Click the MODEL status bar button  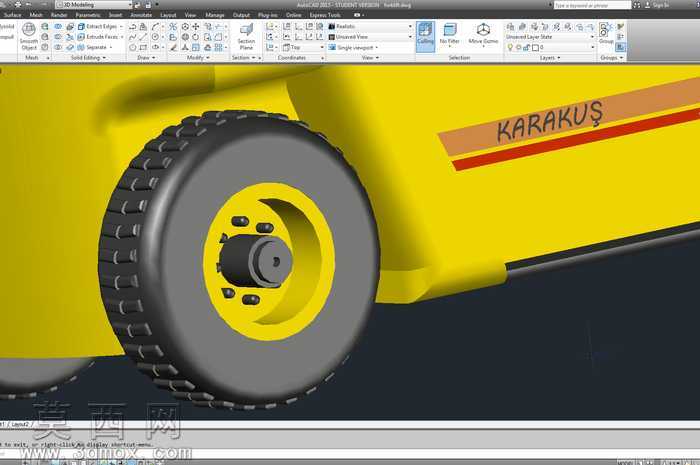click(x=625, y=462)
